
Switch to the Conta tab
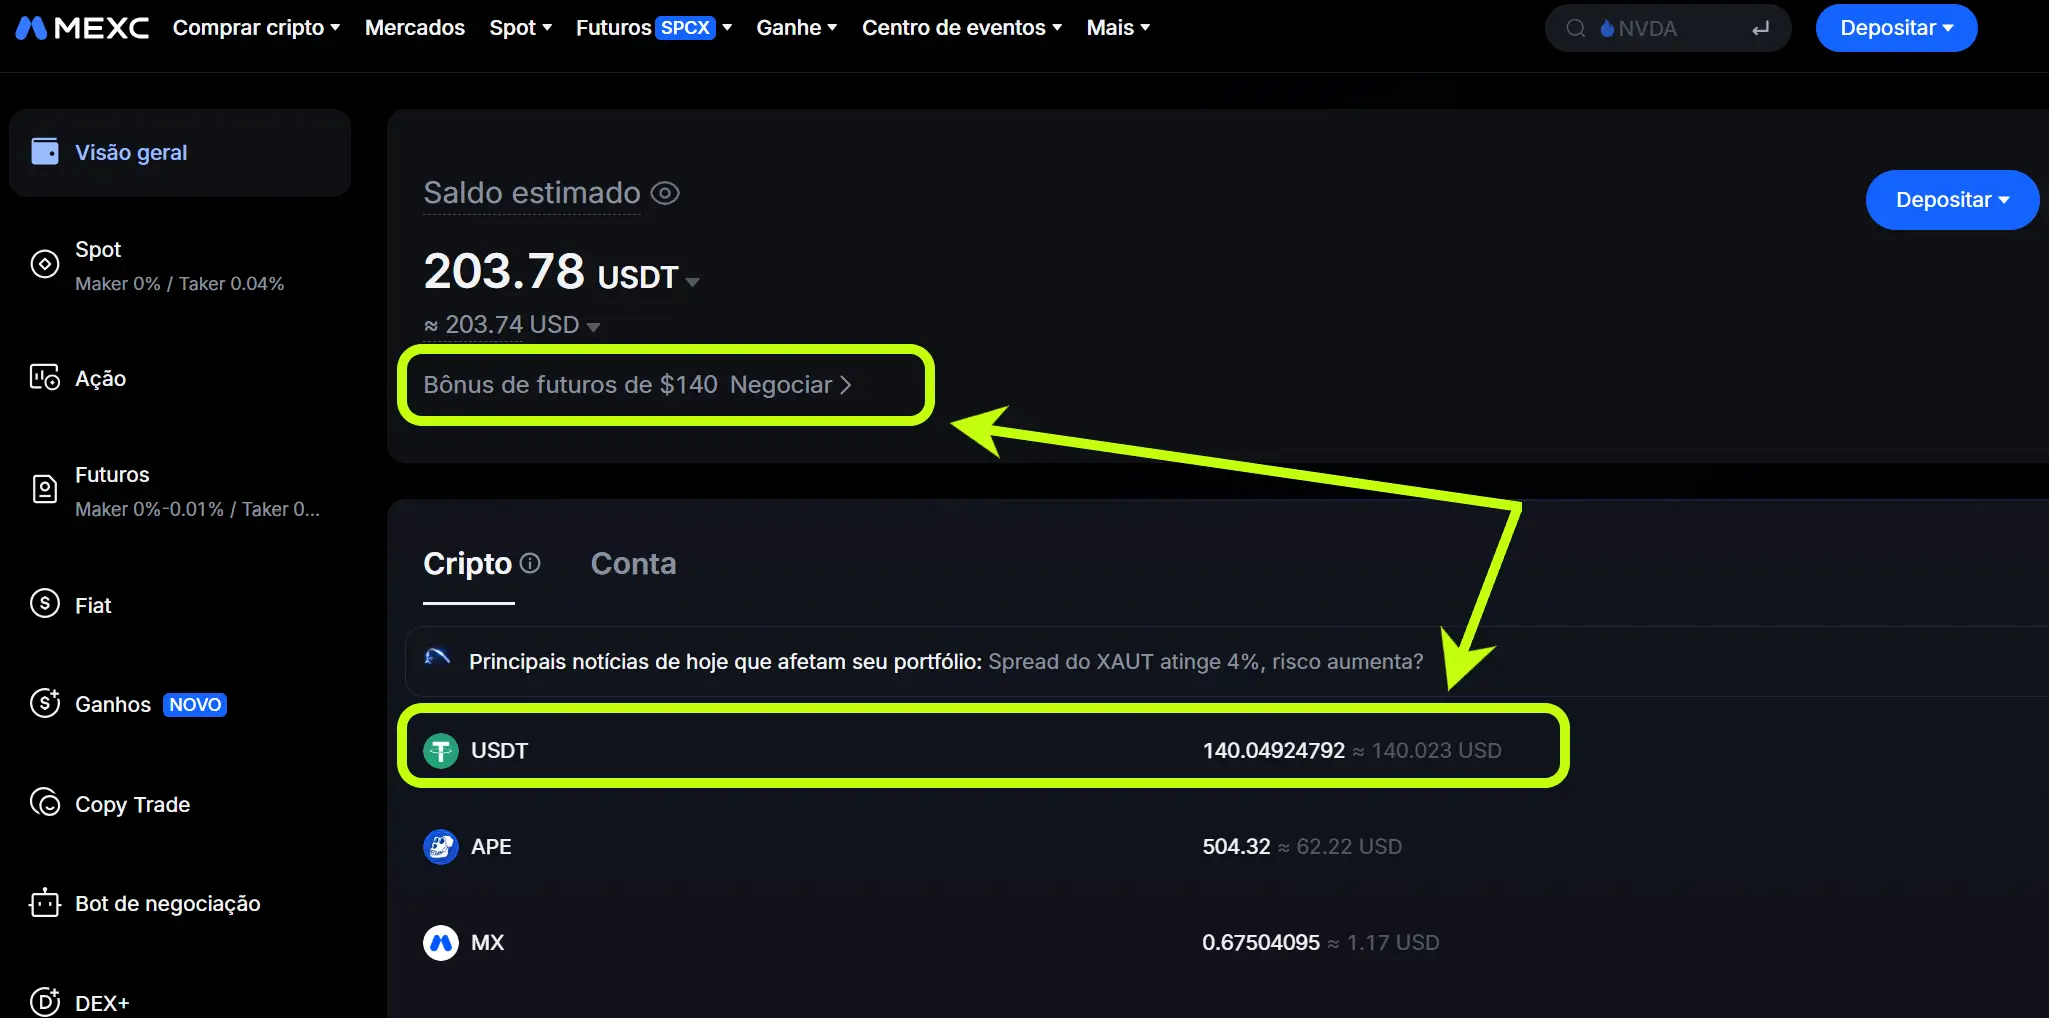[634, 564]
